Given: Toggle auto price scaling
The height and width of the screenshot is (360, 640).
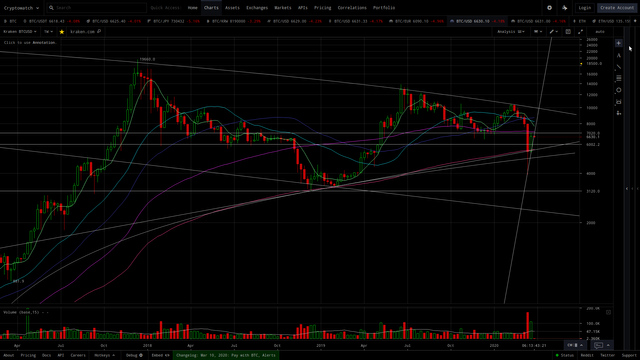Looking at the screenshot, I should tap(600, 31).
